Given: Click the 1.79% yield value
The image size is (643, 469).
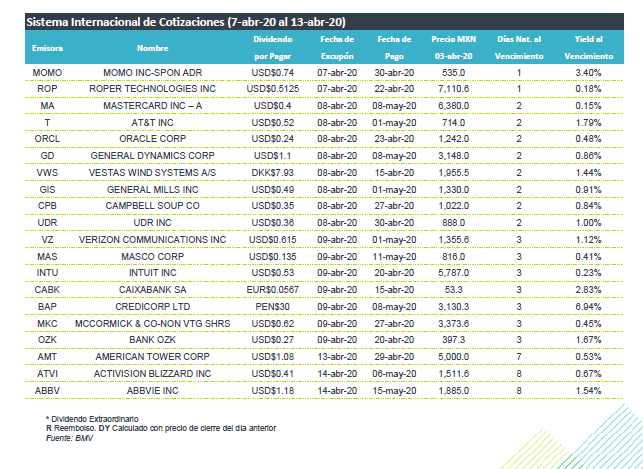Looking at the screenshot, I should pos(588,123).
